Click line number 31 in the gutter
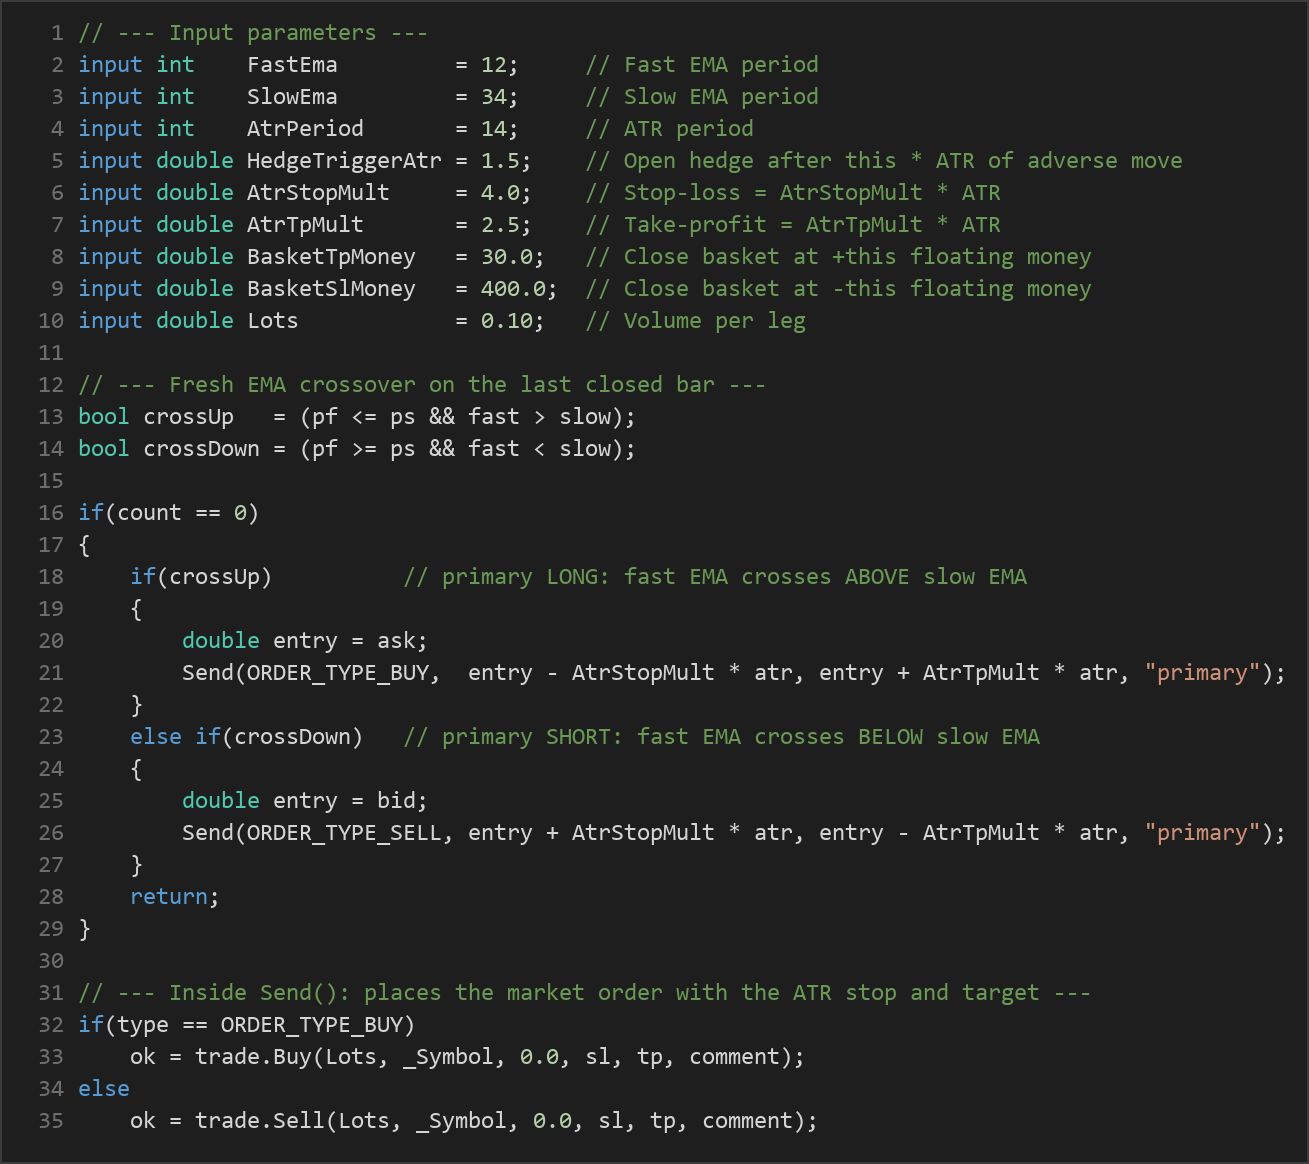1309x1164 pixels. pyautogui.click(x=51, y=993)
